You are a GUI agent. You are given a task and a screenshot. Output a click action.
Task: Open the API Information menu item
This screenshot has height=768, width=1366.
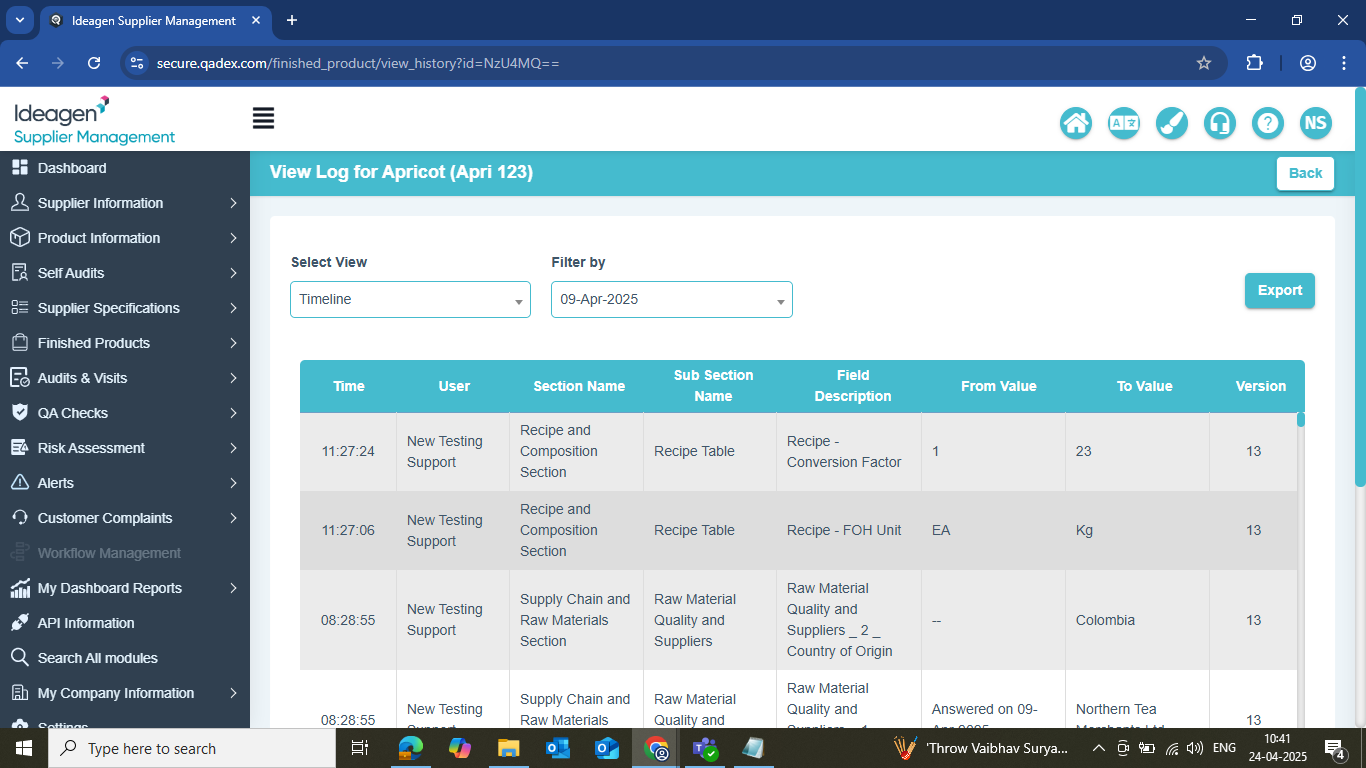(x=125, y=623)
